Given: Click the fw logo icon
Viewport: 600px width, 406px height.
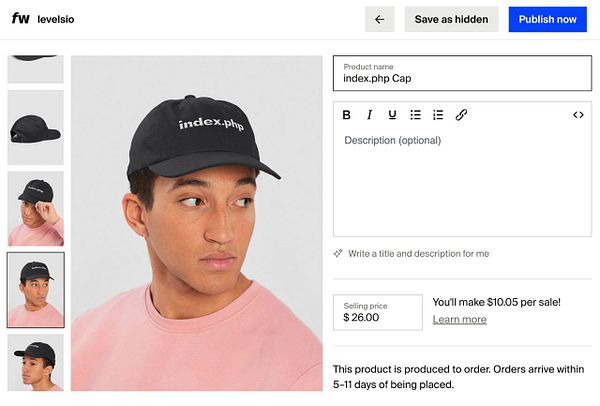Looking at the screenshot, I should pos(20,19).
